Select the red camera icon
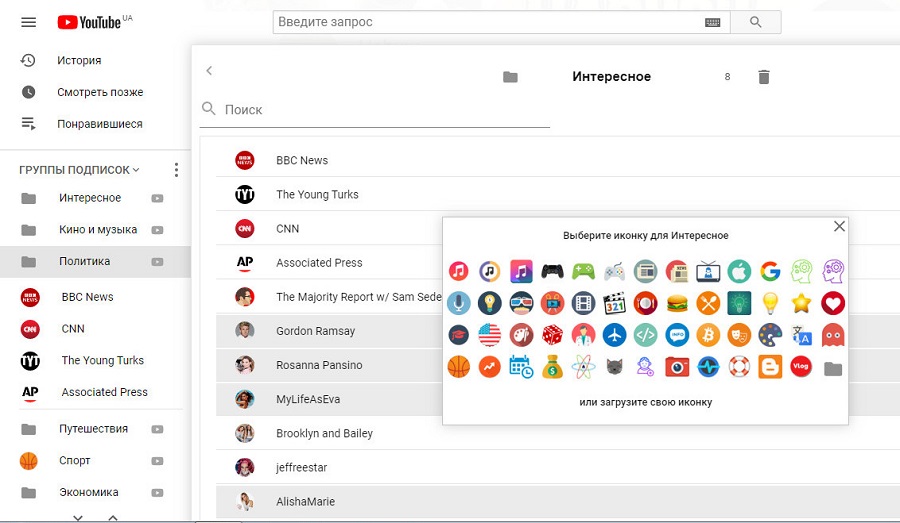Image resolution: width=900 pixels, height=523 pixels. (x=677, y=367)
